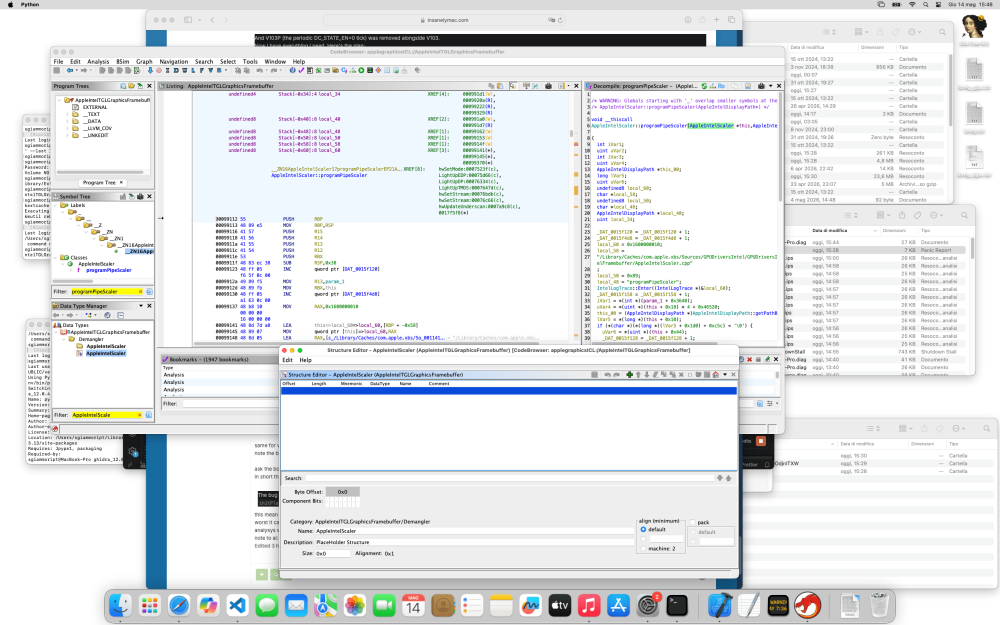Viewport: 1000px width, 625px height.
Task: Click the Name field in Structure Editor
Action: coord(474,531)
